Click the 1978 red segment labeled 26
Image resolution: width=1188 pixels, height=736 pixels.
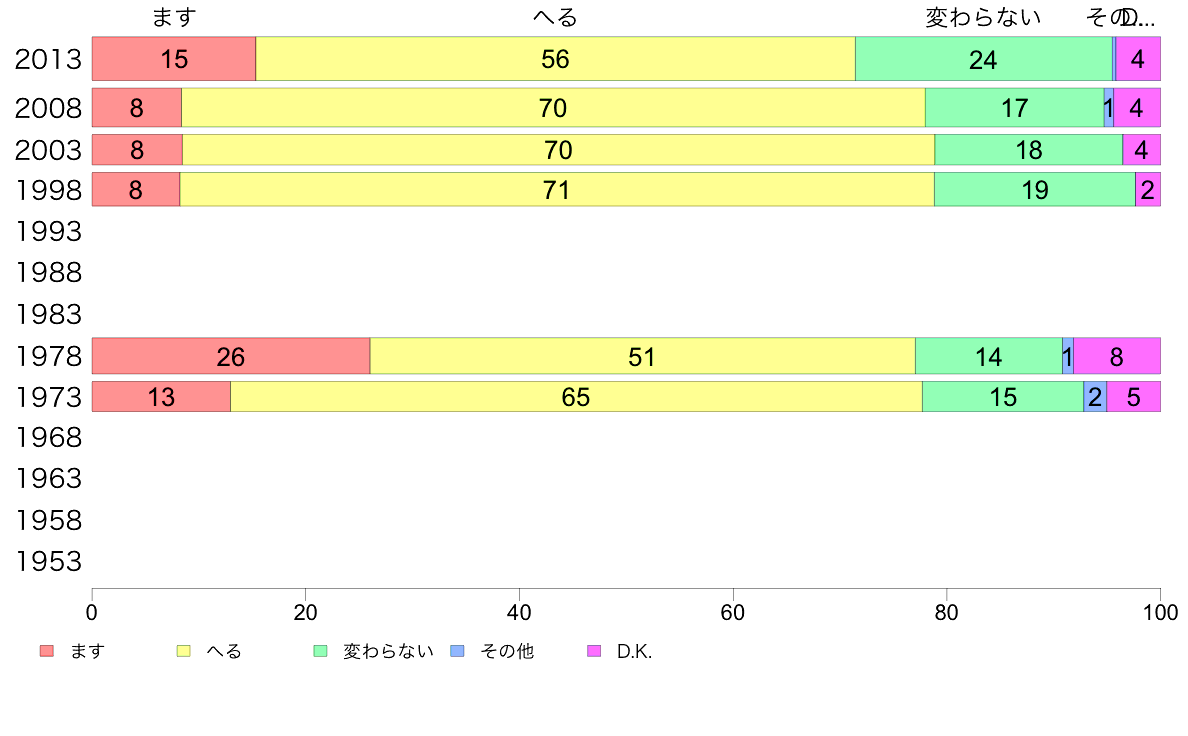231,356
